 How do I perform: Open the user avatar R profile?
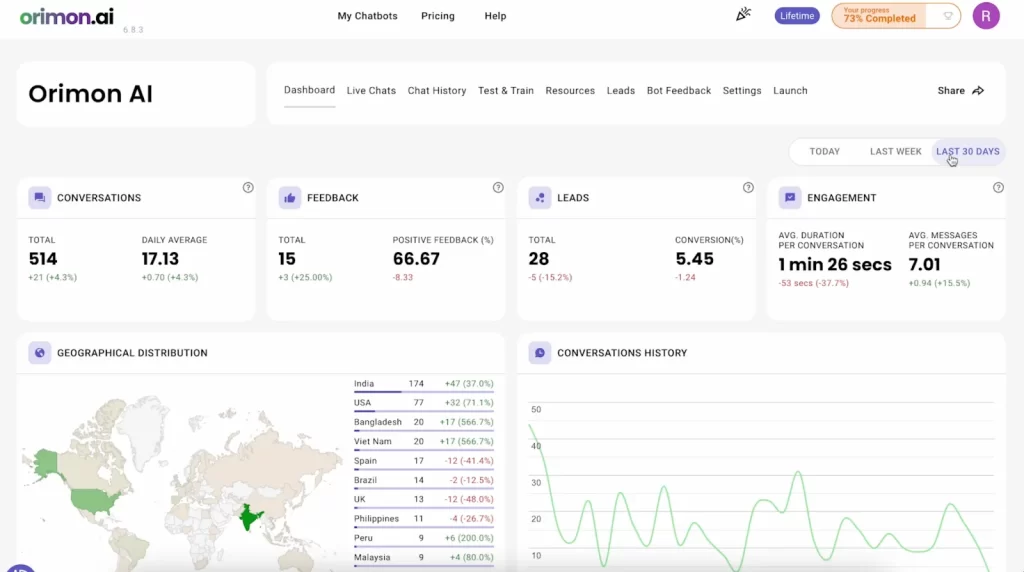click(986, 16)
